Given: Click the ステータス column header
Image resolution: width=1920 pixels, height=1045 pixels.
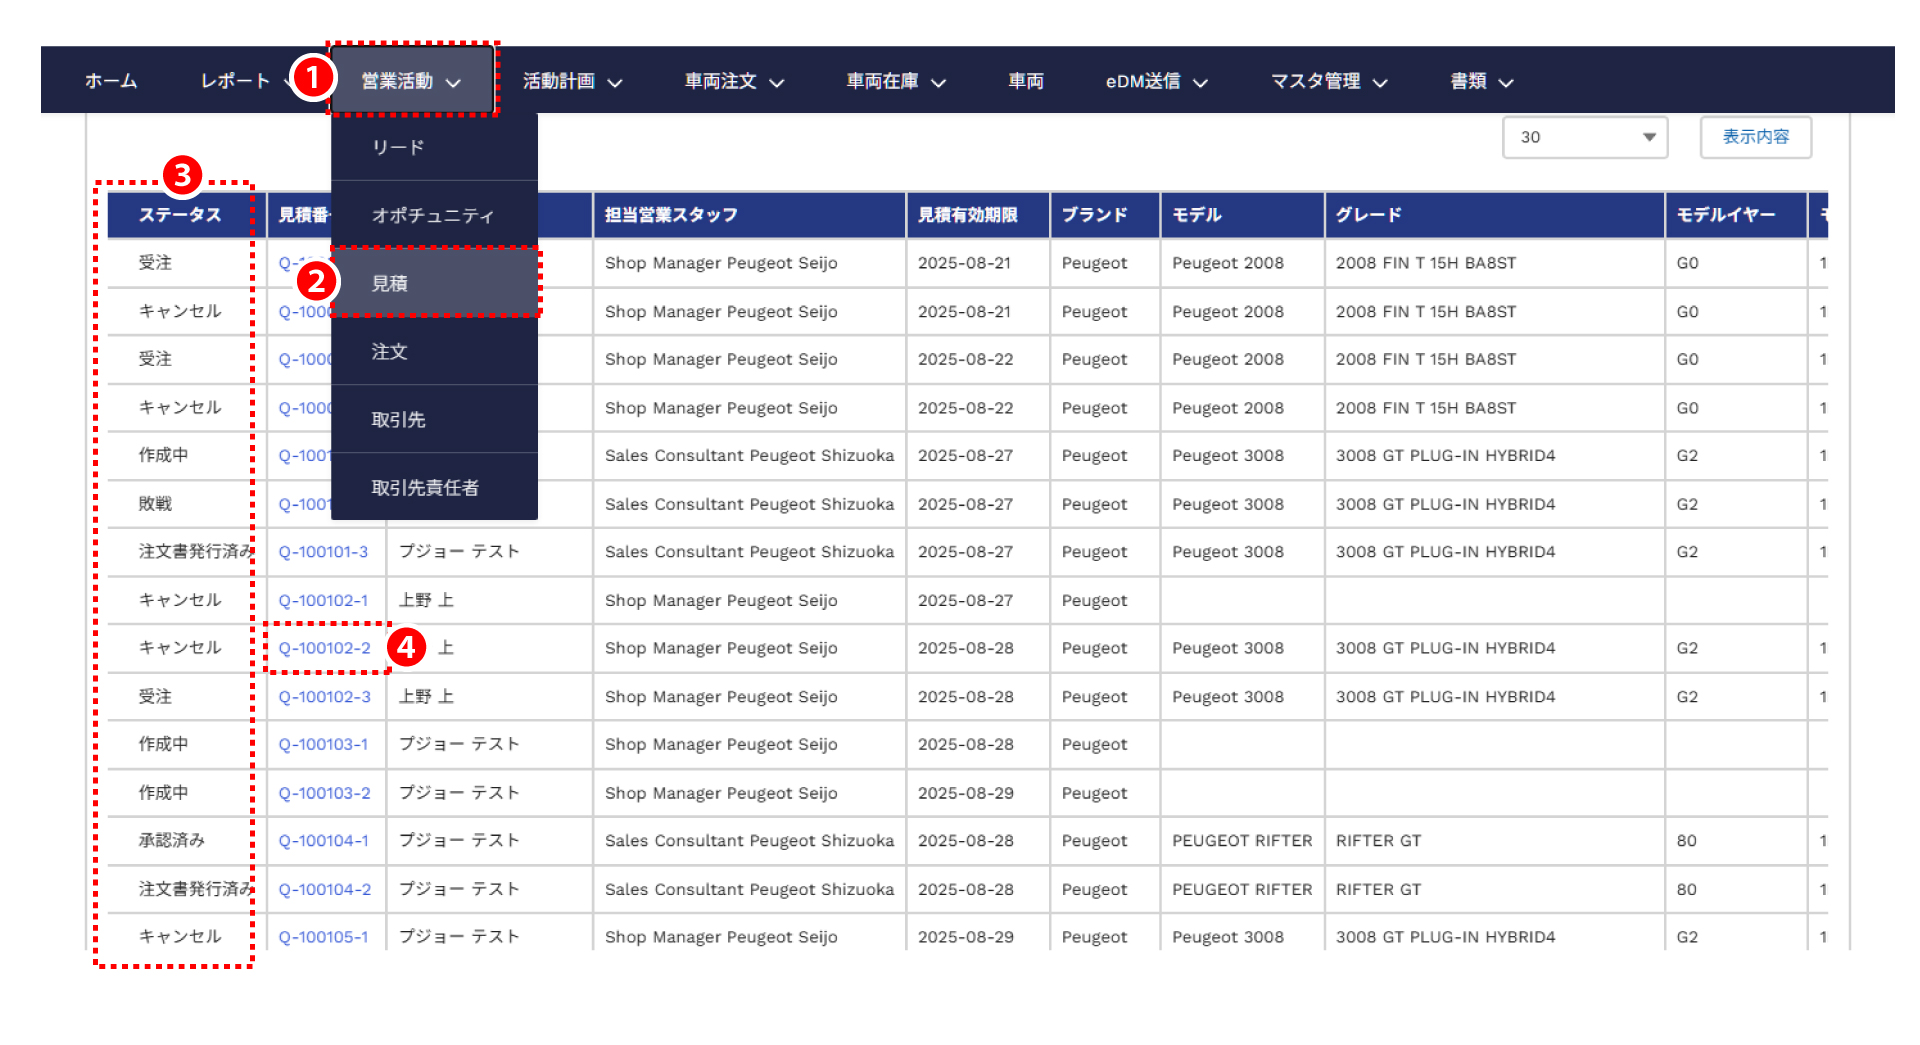Looking at the screenshot, I should [x=180, y=215].
